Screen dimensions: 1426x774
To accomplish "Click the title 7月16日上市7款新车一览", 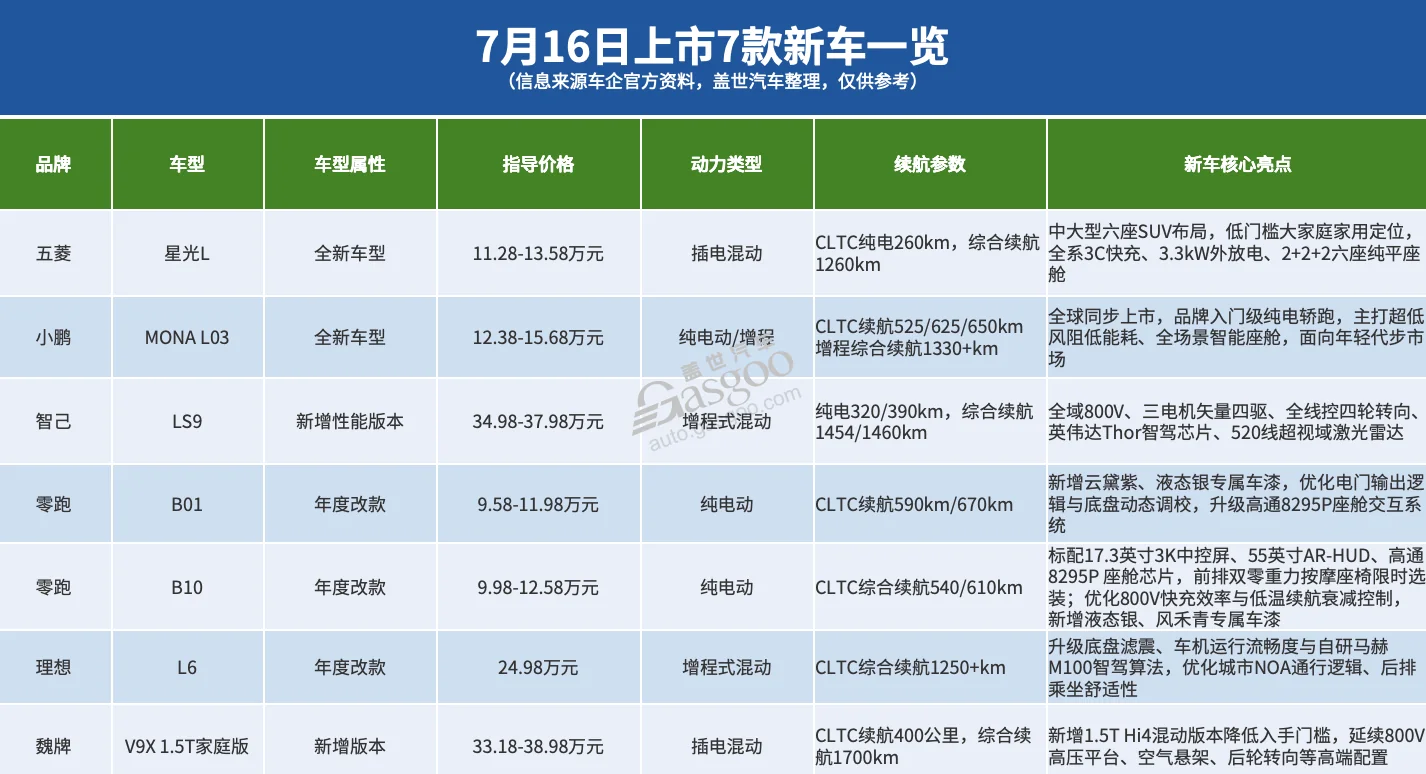I will [x=711, y=46].
